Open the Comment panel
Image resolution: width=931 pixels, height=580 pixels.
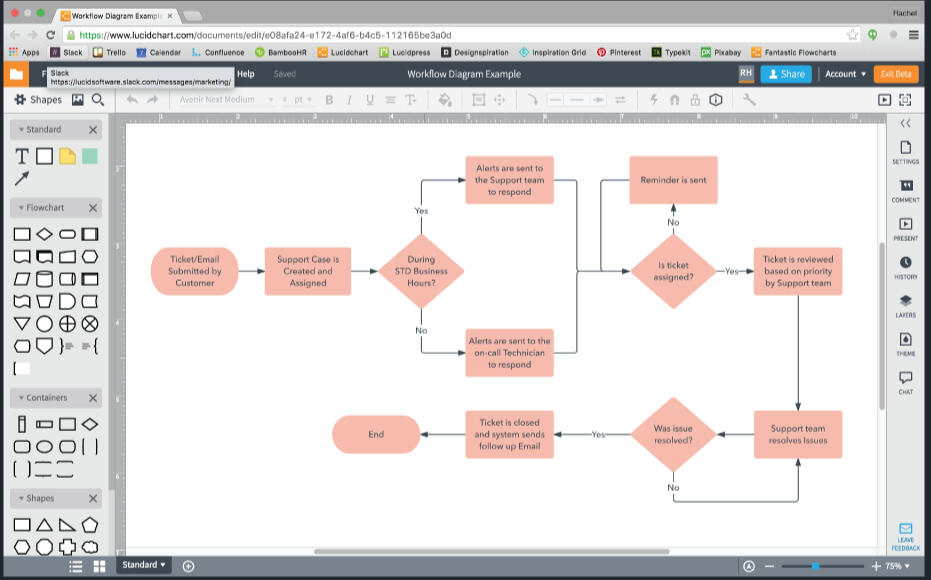pyautogui.click(x=905, y=190)
